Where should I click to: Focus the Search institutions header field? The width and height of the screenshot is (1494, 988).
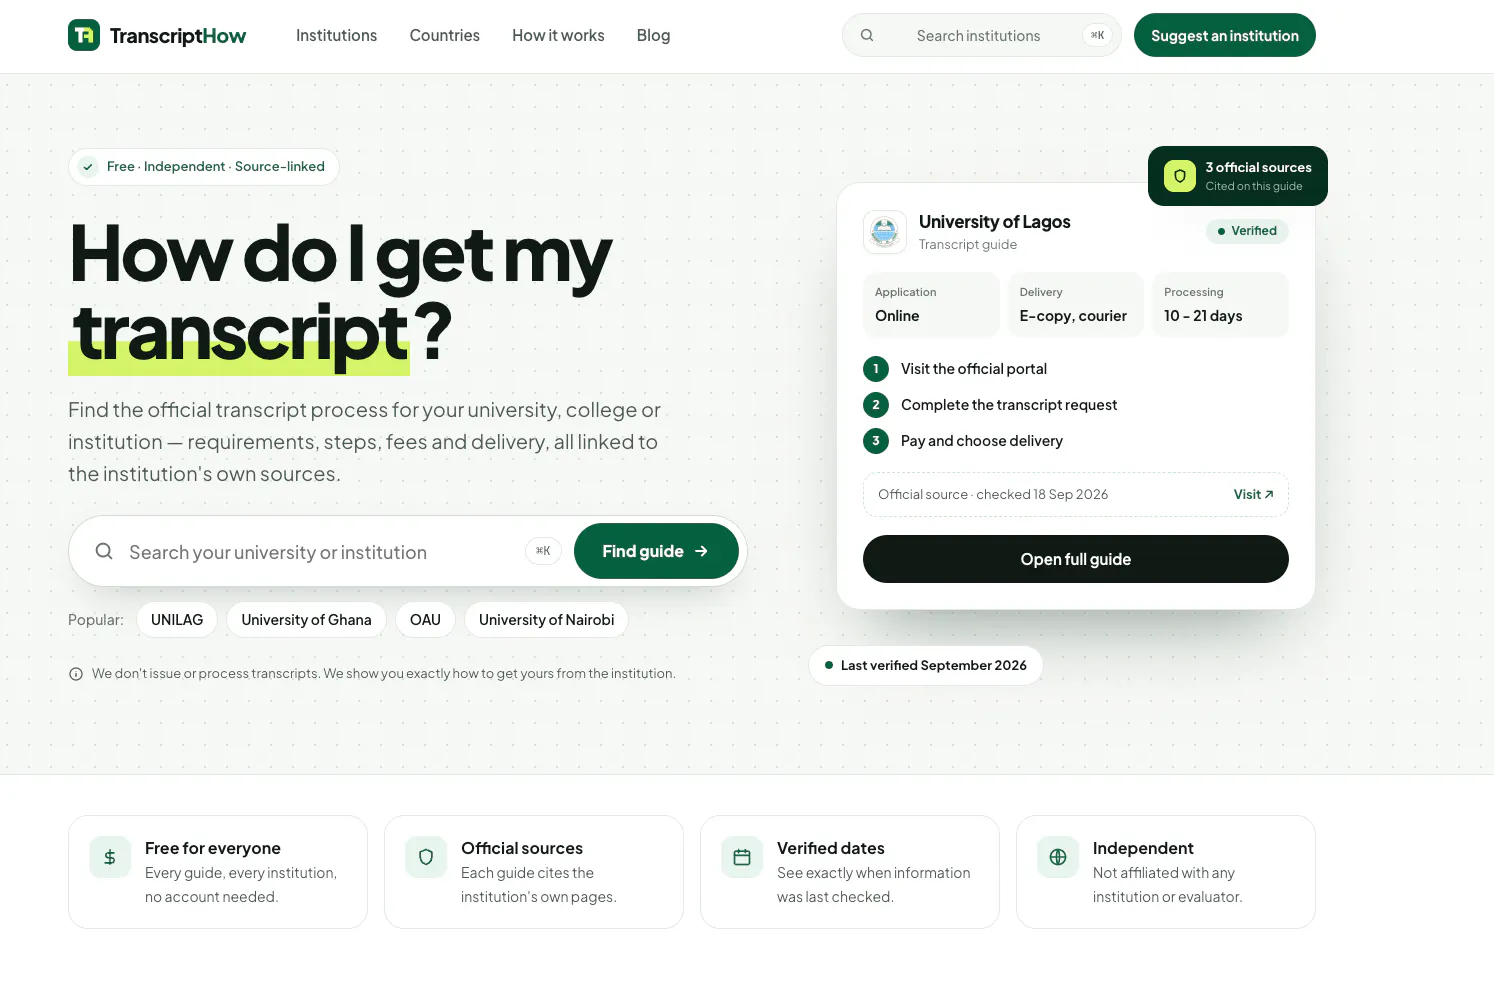pyautogui.click(x=982, y=35)
